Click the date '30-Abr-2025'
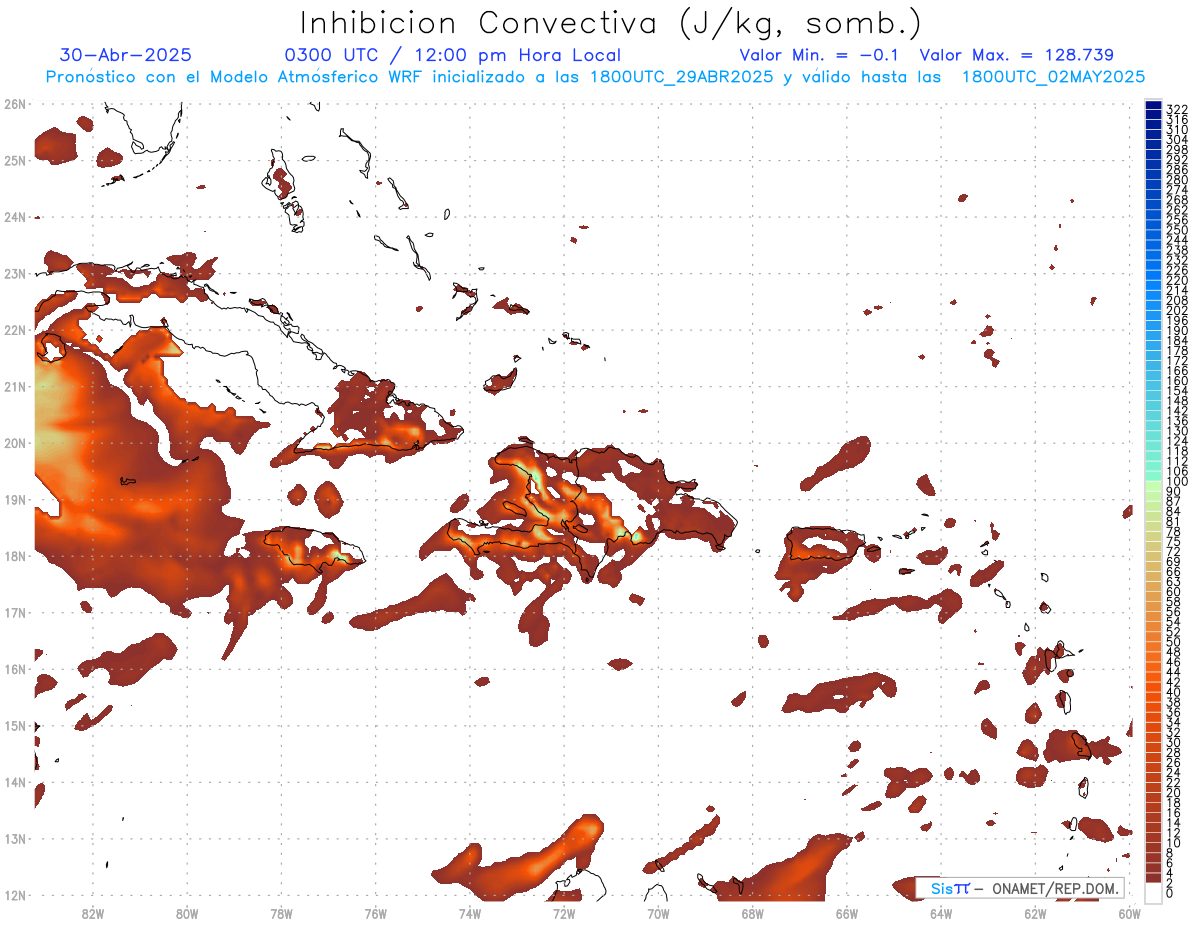Viewport: 1200px width, 927px height. pyautogui.click(x=126, y=55)
